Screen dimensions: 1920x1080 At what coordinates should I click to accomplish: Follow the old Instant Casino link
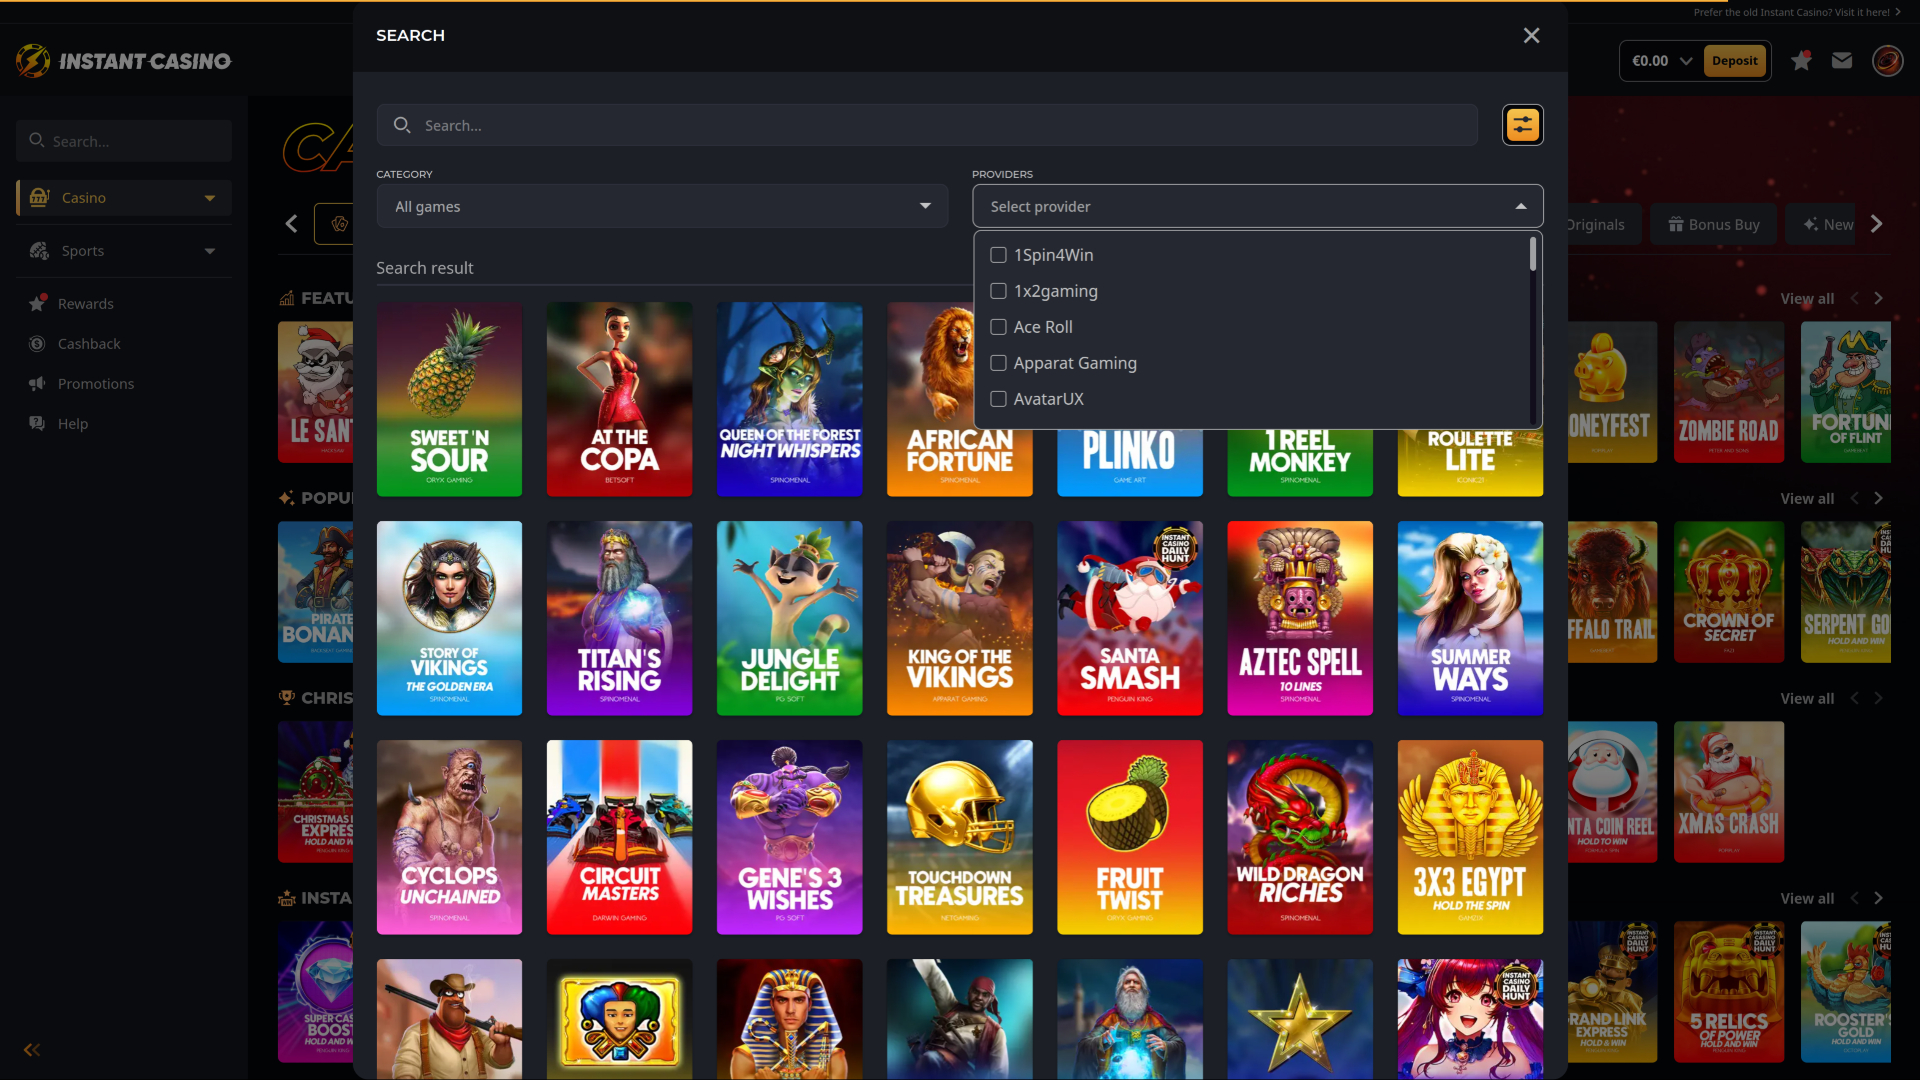pyautogui.click(x=1795, y=12)
